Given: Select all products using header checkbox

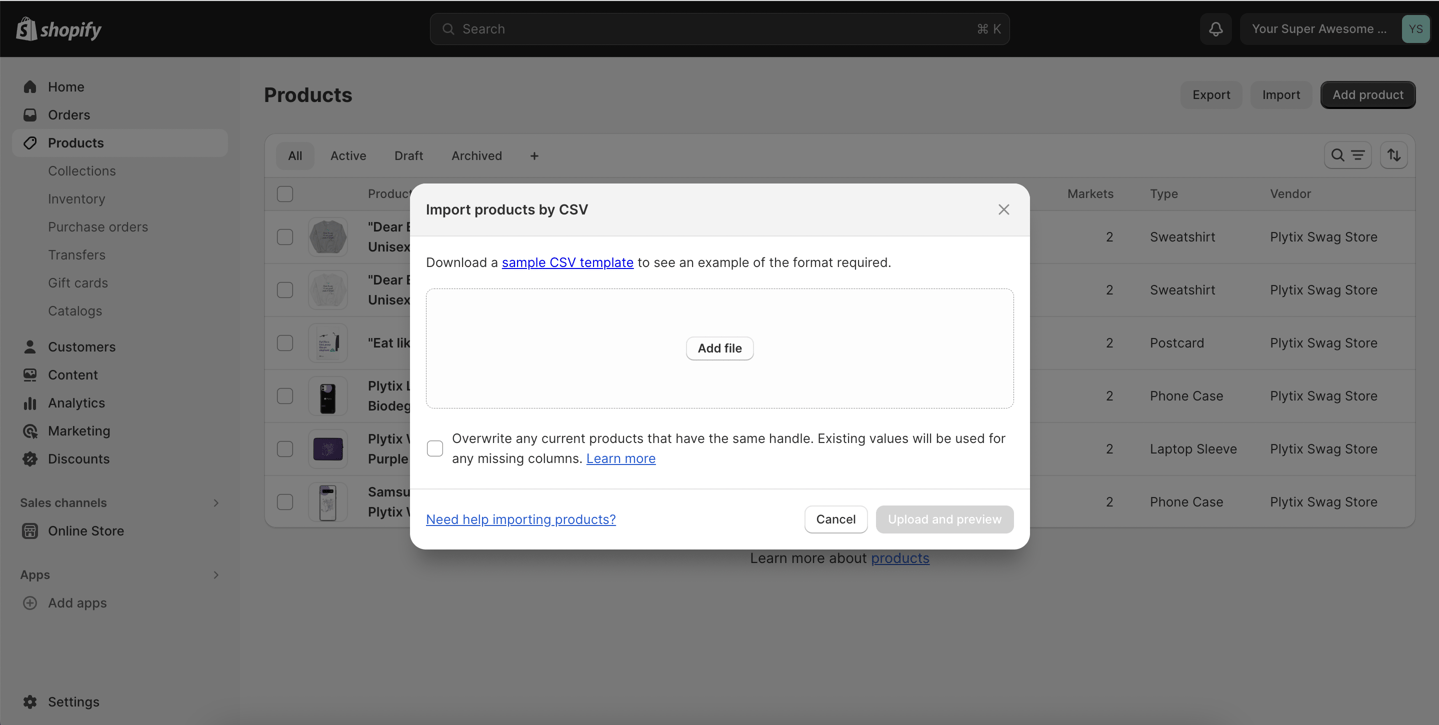Looking at the screenshot, I should [x=285, y=193].
